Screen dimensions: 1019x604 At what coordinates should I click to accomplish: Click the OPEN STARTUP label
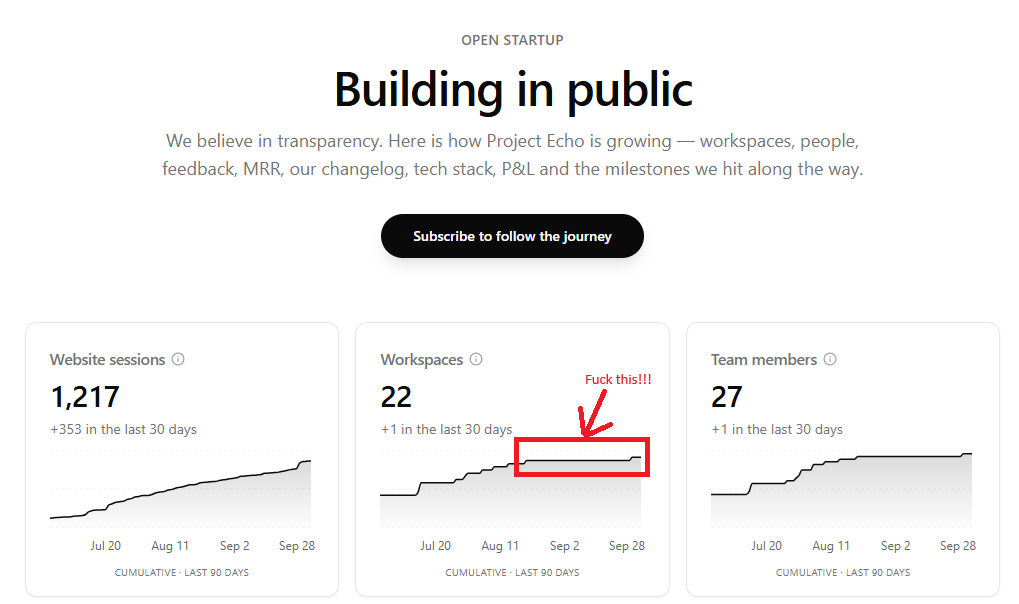pyautogui.click(x=512, y=40)
